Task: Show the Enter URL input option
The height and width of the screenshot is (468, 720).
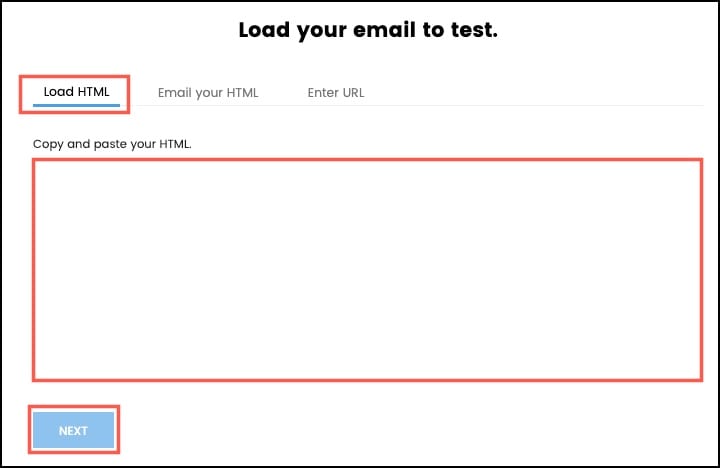Action: [336, 93]
